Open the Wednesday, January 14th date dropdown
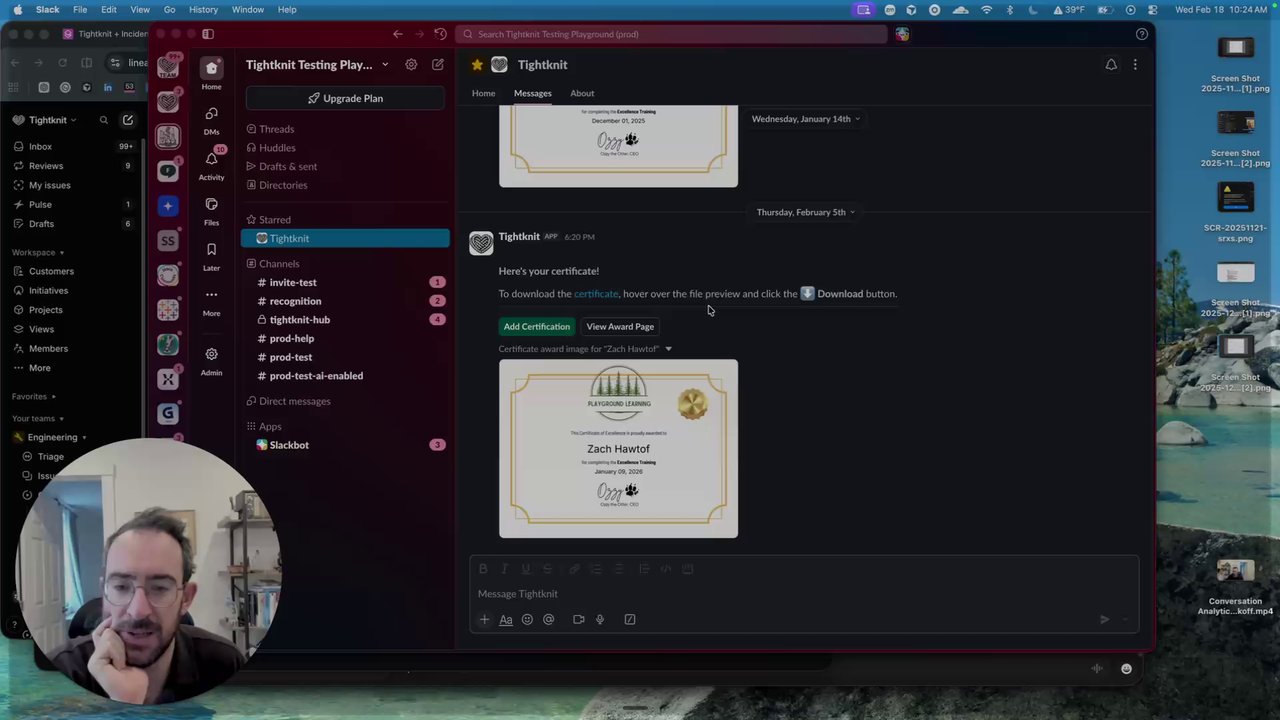This screenshot has height=720, width=1280. pos(806,119)
